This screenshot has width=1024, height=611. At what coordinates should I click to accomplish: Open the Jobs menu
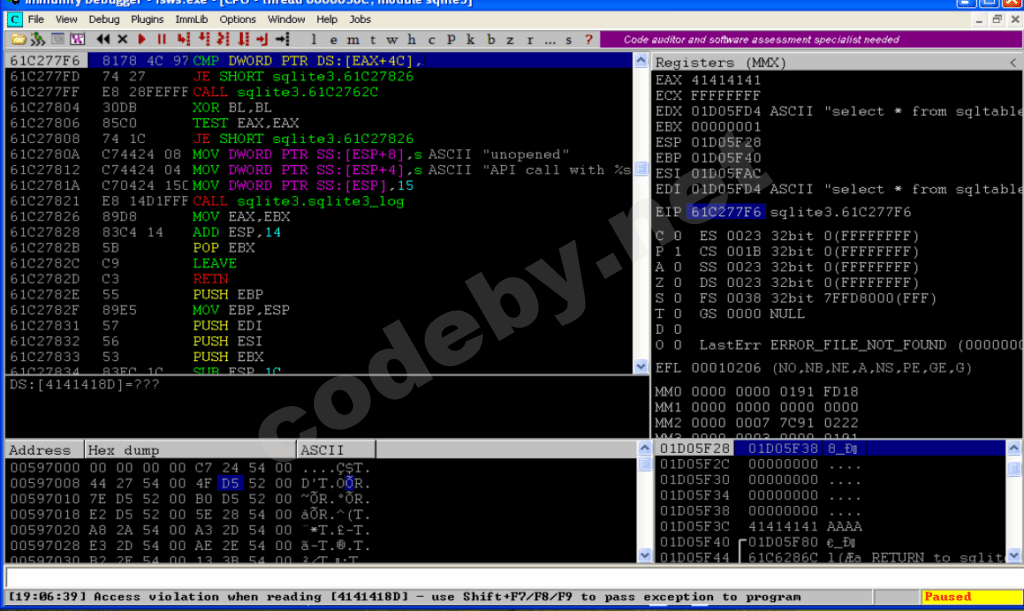coord(360,20)
